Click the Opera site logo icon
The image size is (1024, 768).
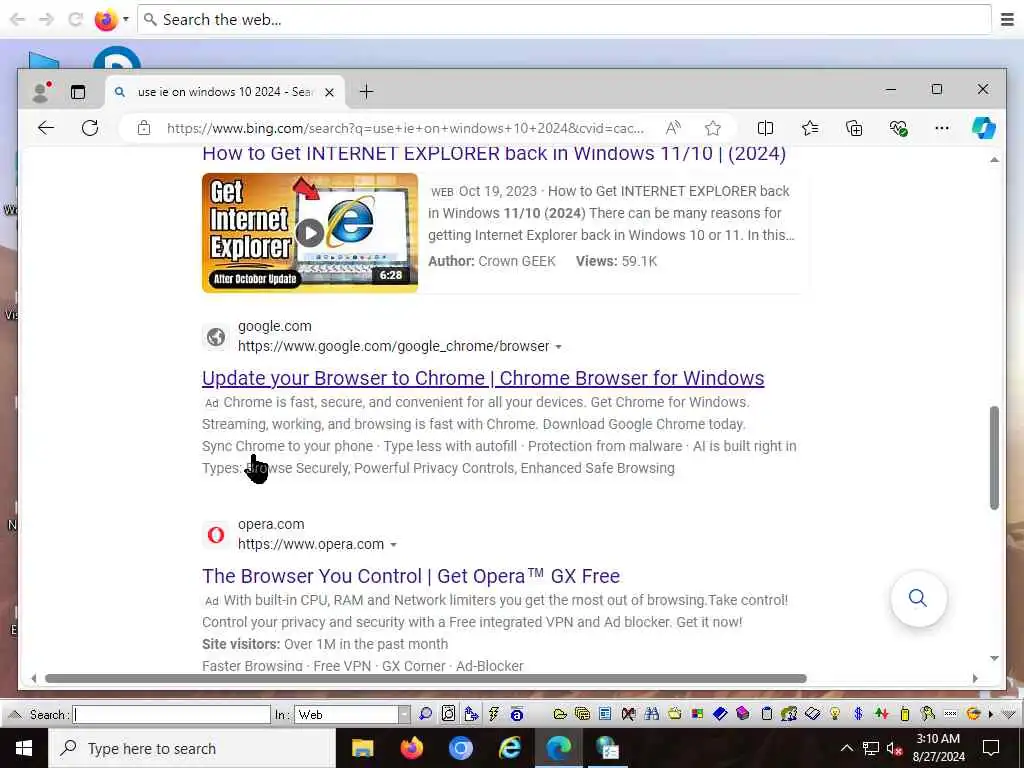coord(216,535)
